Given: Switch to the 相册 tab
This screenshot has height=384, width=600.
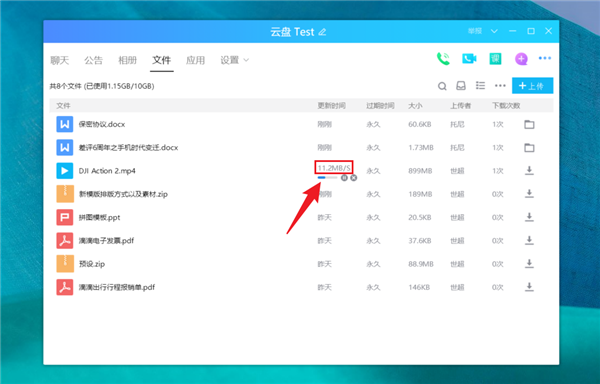Looking at the screenshot, I should click(x=127, y=60).
